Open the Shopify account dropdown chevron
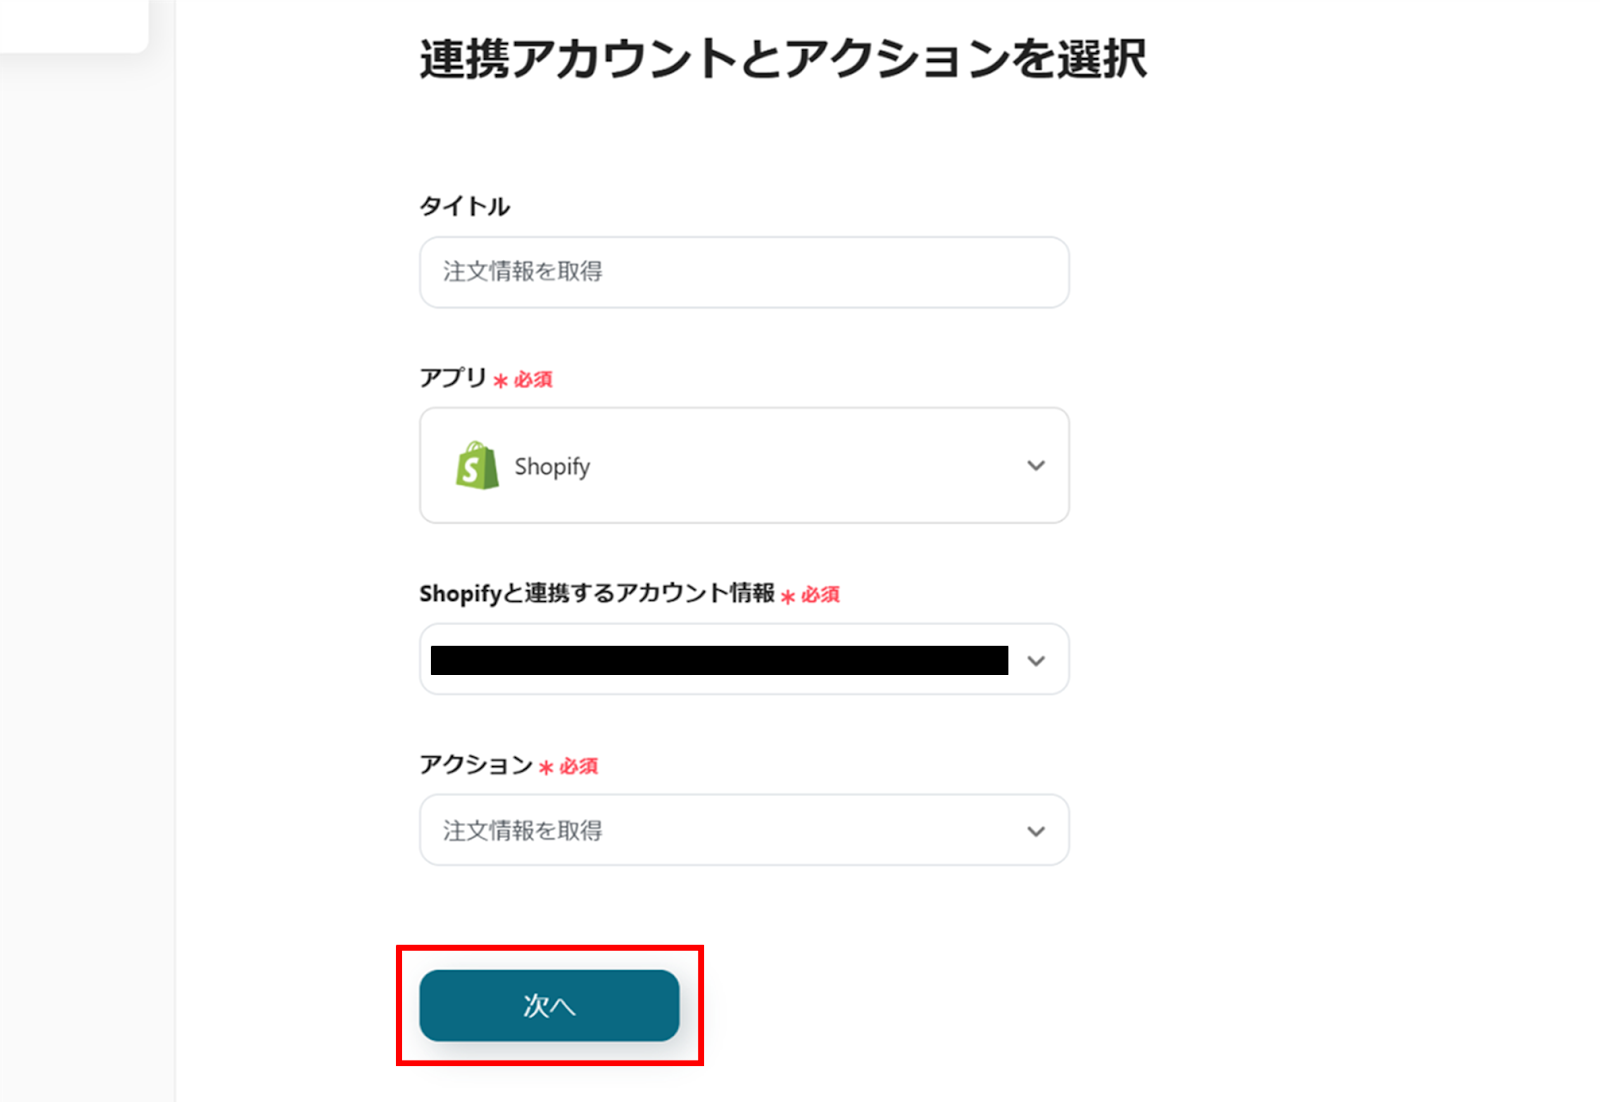Viewport: 1600px width, 1102px height. click(x=1036, y=661)
